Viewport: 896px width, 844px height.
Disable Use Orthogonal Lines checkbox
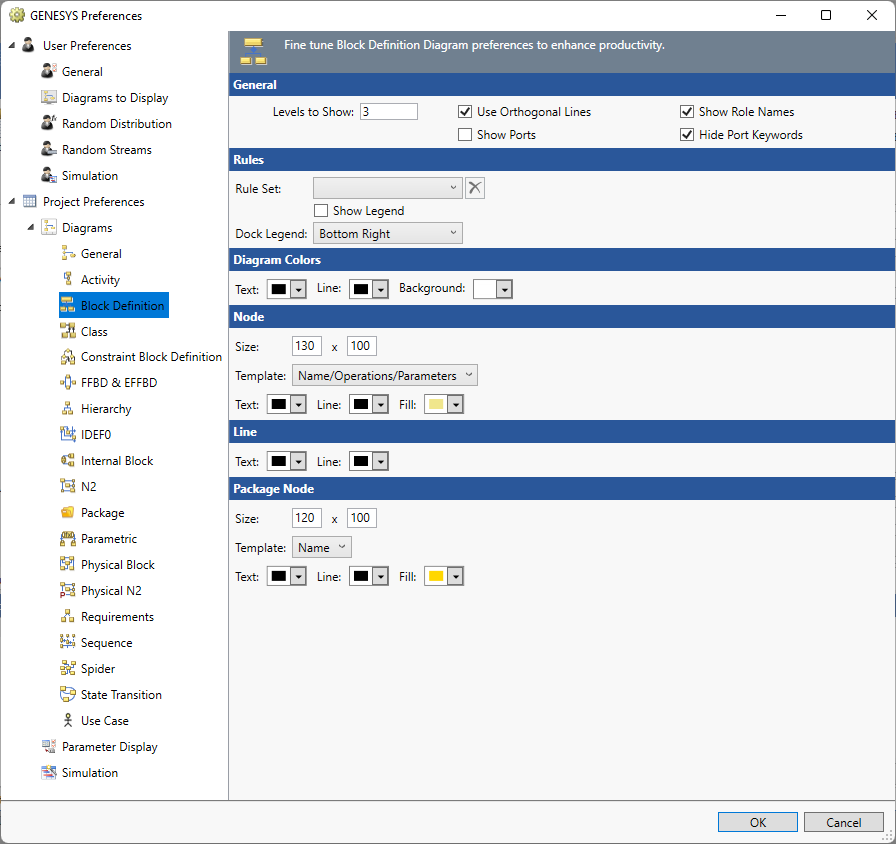[x=465, y=112]
